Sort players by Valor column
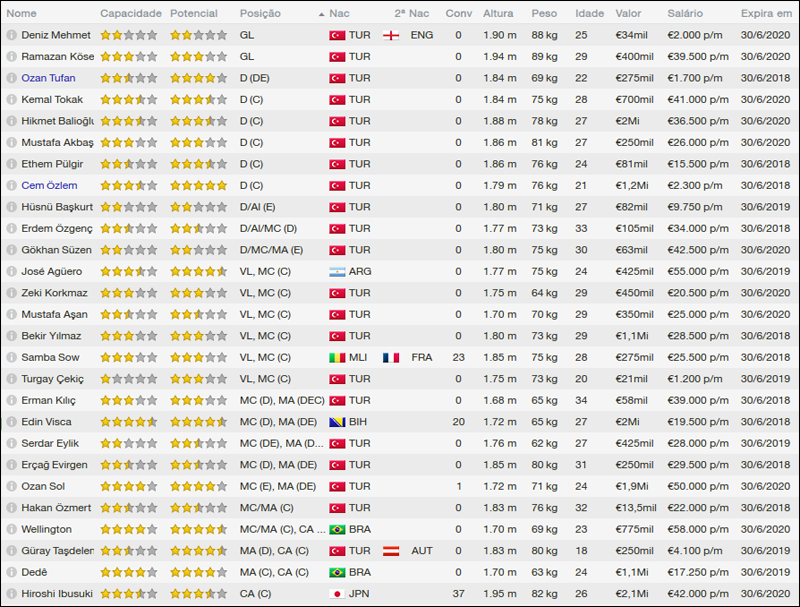800x607 pixels. point(629,14)
